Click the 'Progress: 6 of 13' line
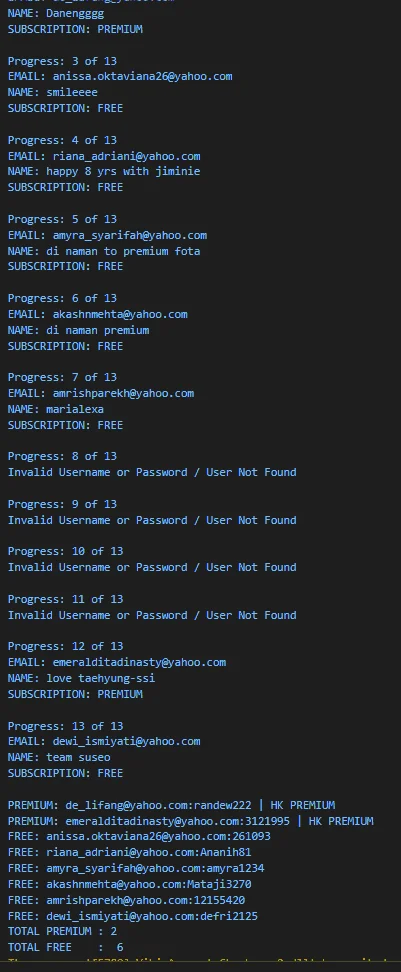Viewport: 401px width, 972px height. tap(62, 298)
